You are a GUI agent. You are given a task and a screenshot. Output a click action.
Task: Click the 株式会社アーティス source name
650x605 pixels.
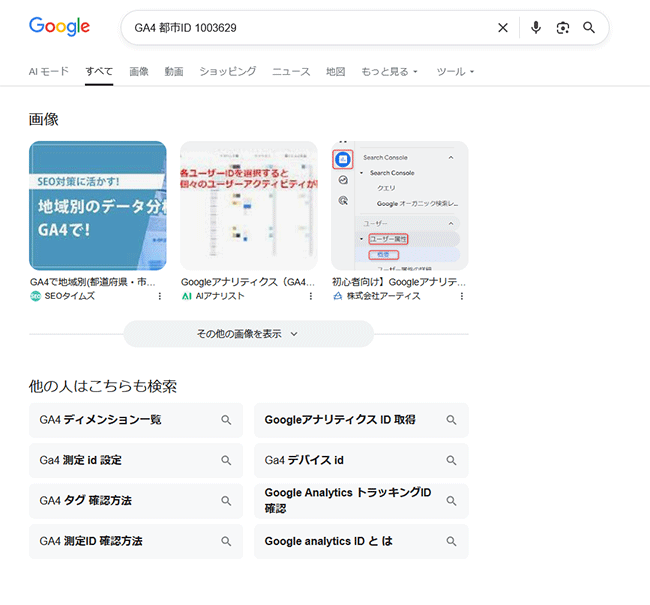[x=383, y=296]
